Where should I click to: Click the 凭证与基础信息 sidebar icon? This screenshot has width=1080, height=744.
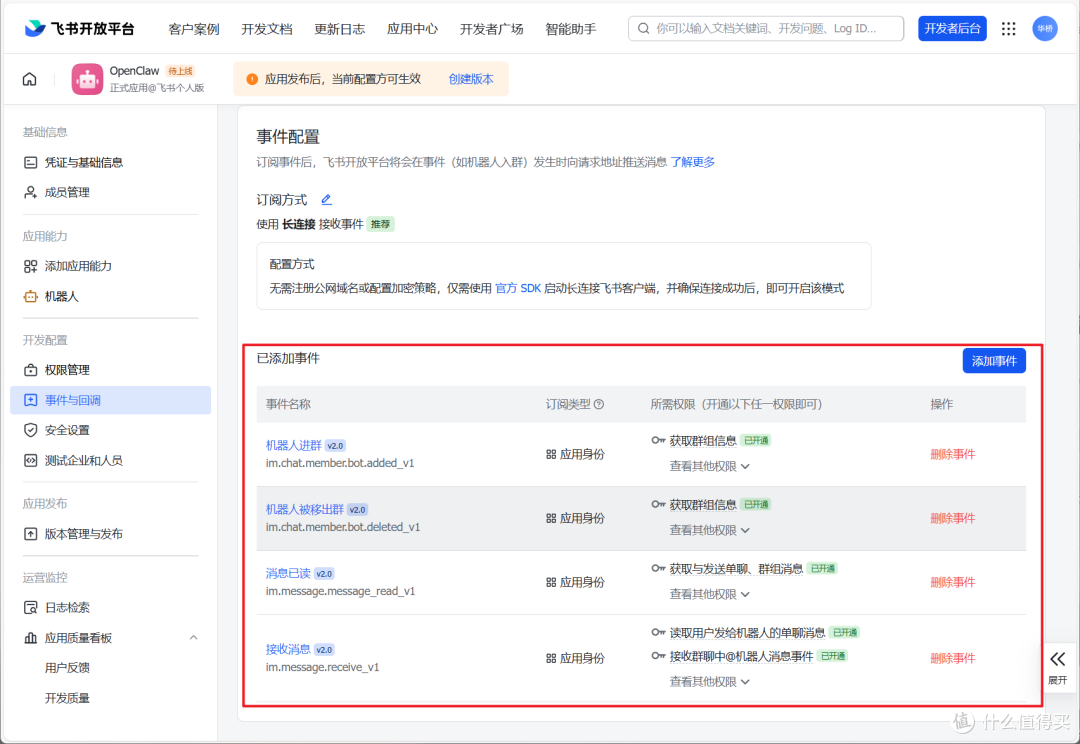coord(30,163)
